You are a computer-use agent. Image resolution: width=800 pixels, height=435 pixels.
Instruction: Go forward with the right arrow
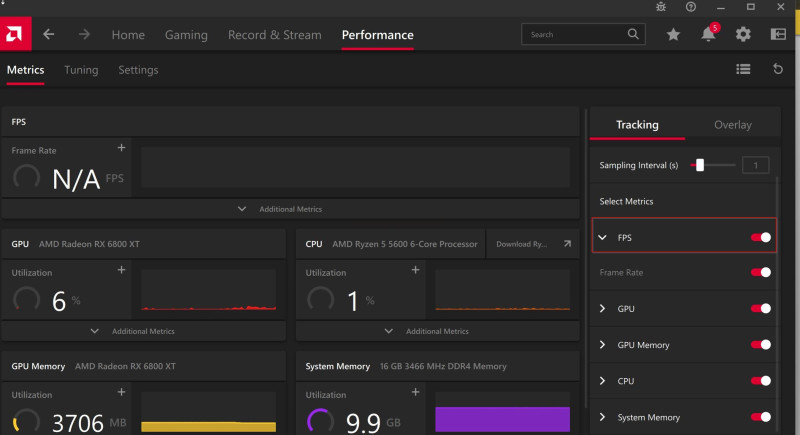(84, 34)
